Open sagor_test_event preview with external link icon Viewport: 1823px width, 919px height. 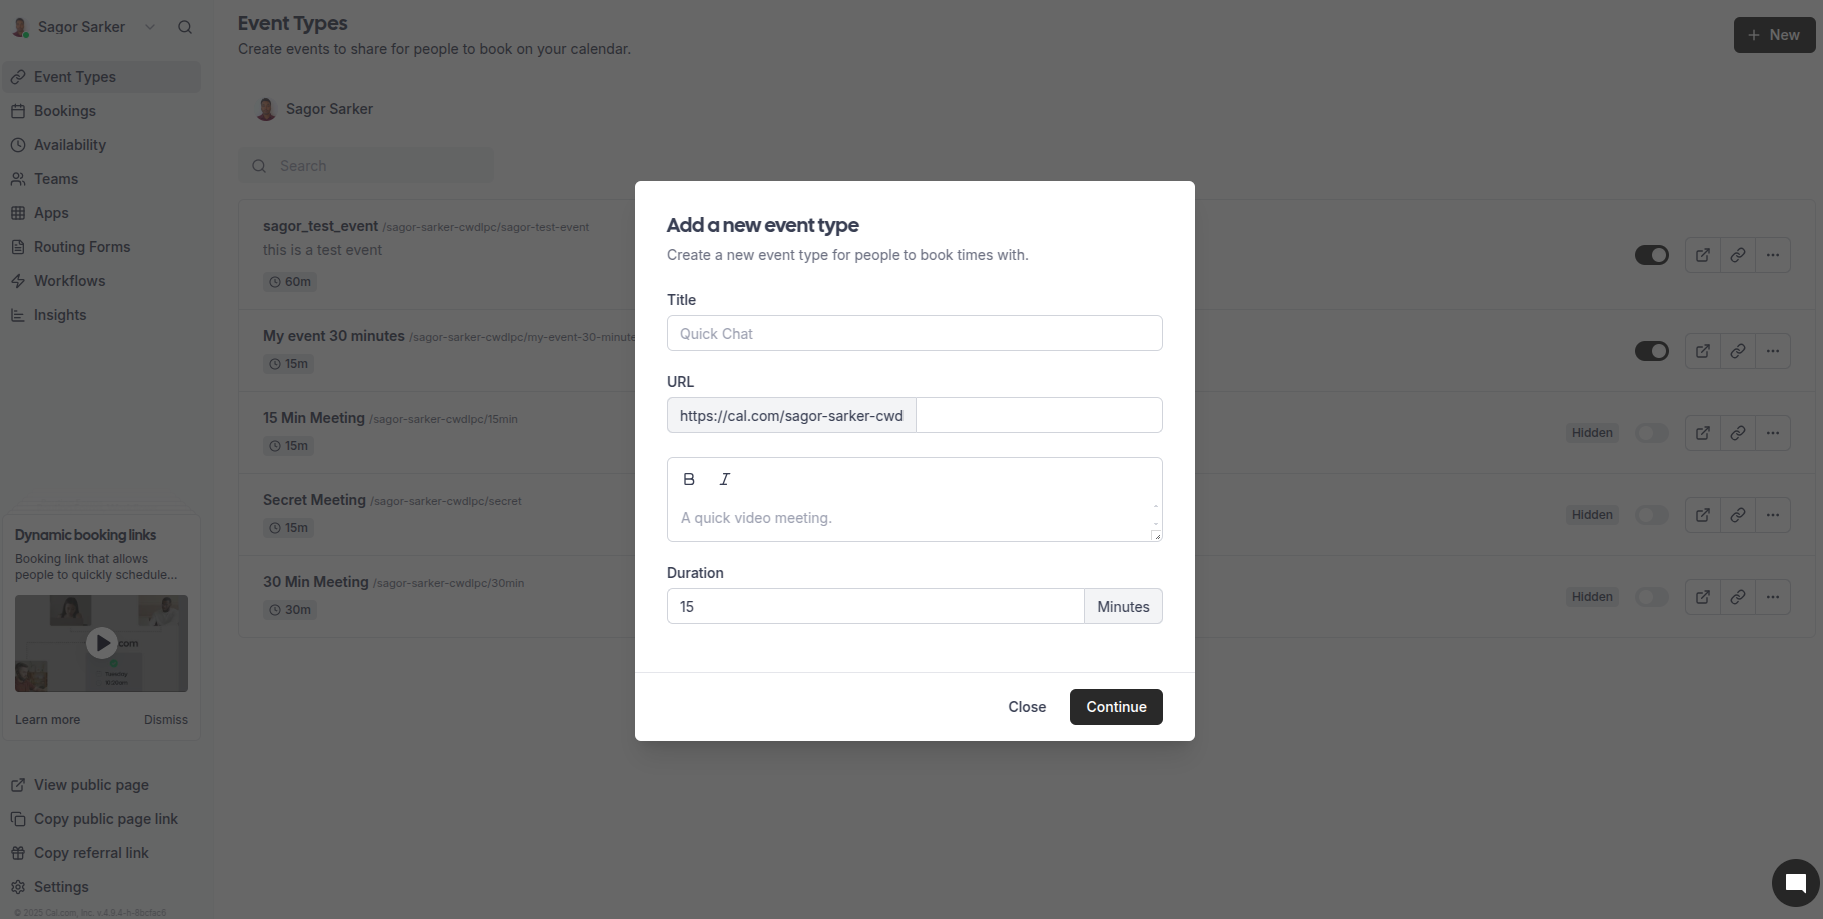(1702, 255)
